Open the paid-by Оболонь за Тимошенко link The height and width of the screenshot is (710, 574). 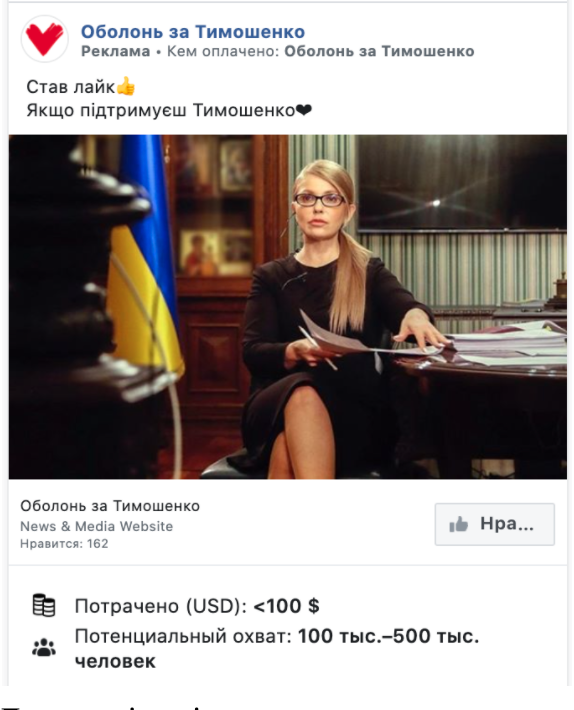pyautogui.click(x=379, y=52)
